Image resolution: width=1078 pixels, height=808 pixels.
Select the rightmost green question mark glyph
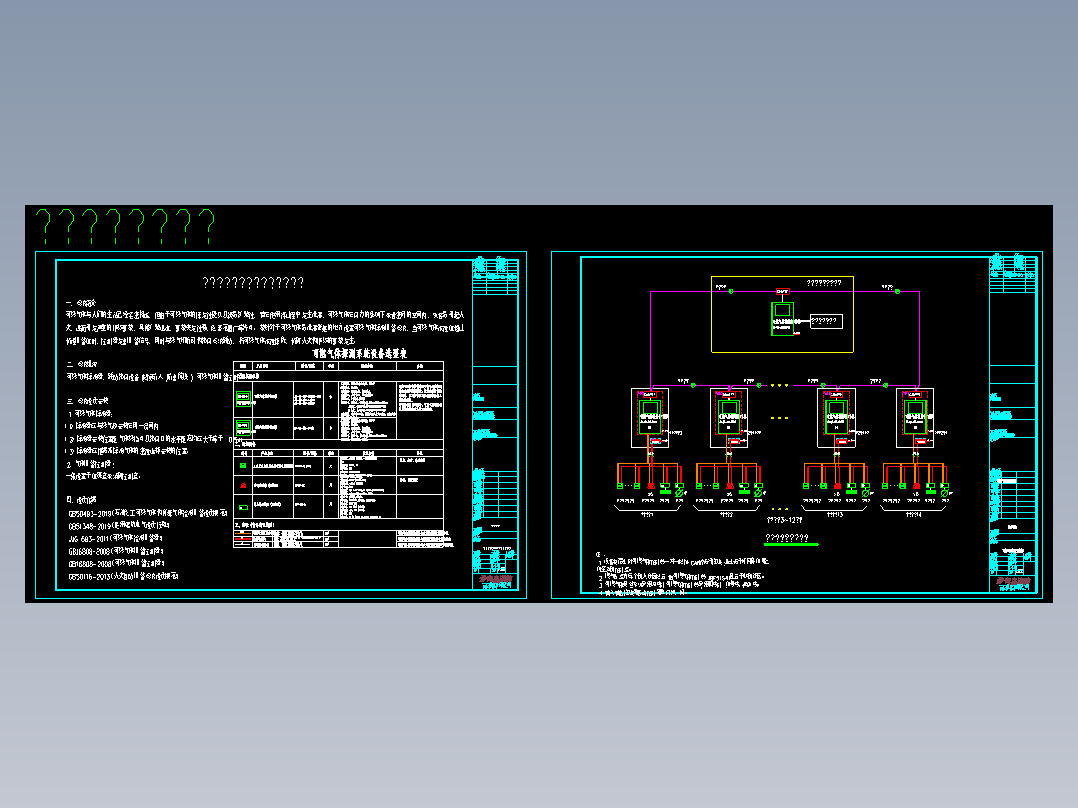[207, 227]
